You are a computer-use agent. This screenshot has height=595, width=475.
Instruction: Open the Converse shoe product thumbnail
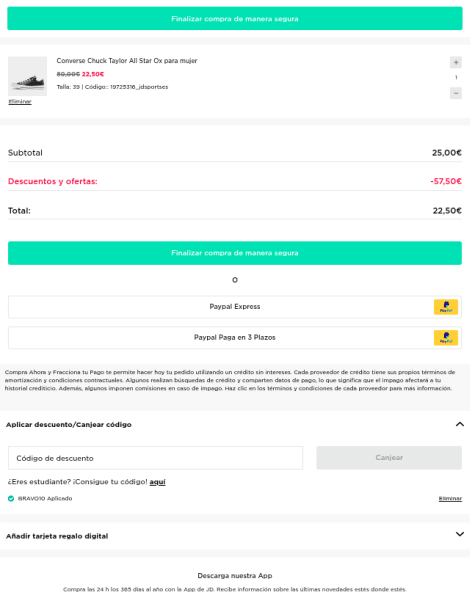click(28, 77)
